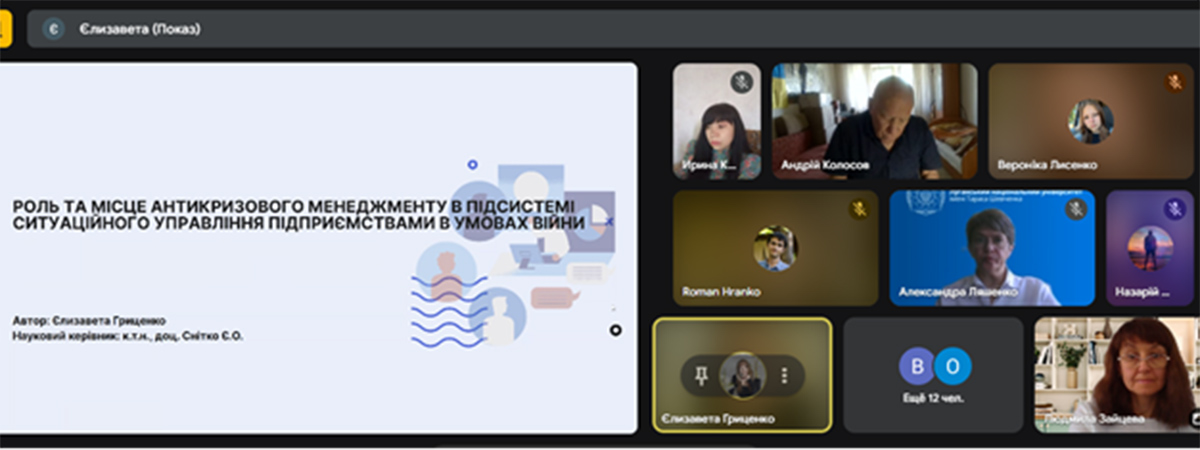Screen dimensions: 1200x450
Task: Click muted mic icon on Александра Ляшенко tile
Action: click(x=1075, y=209)
